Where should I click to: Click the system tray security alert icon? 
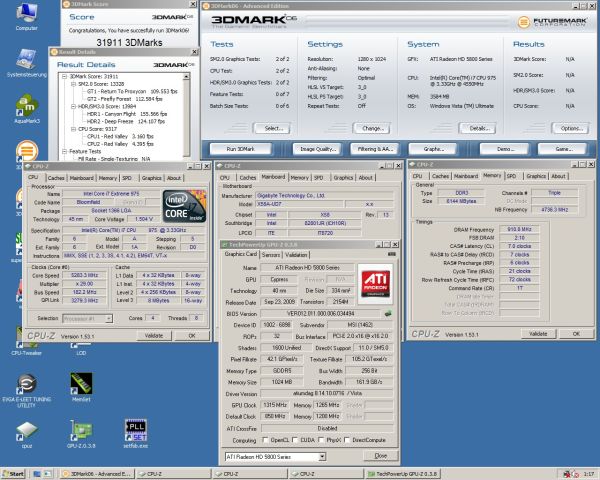[567, 474]
